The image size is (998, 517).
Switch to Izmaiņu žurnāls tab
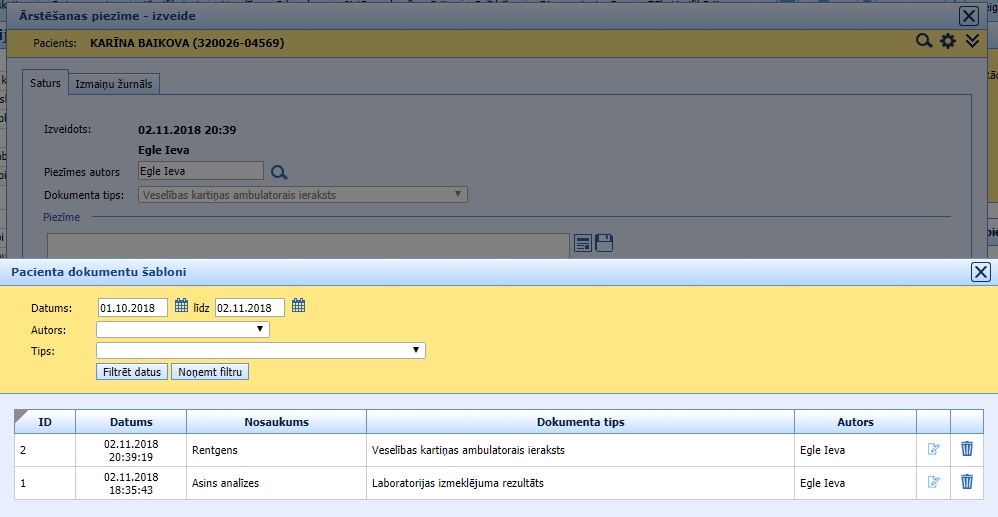click(x=114, y=85)
